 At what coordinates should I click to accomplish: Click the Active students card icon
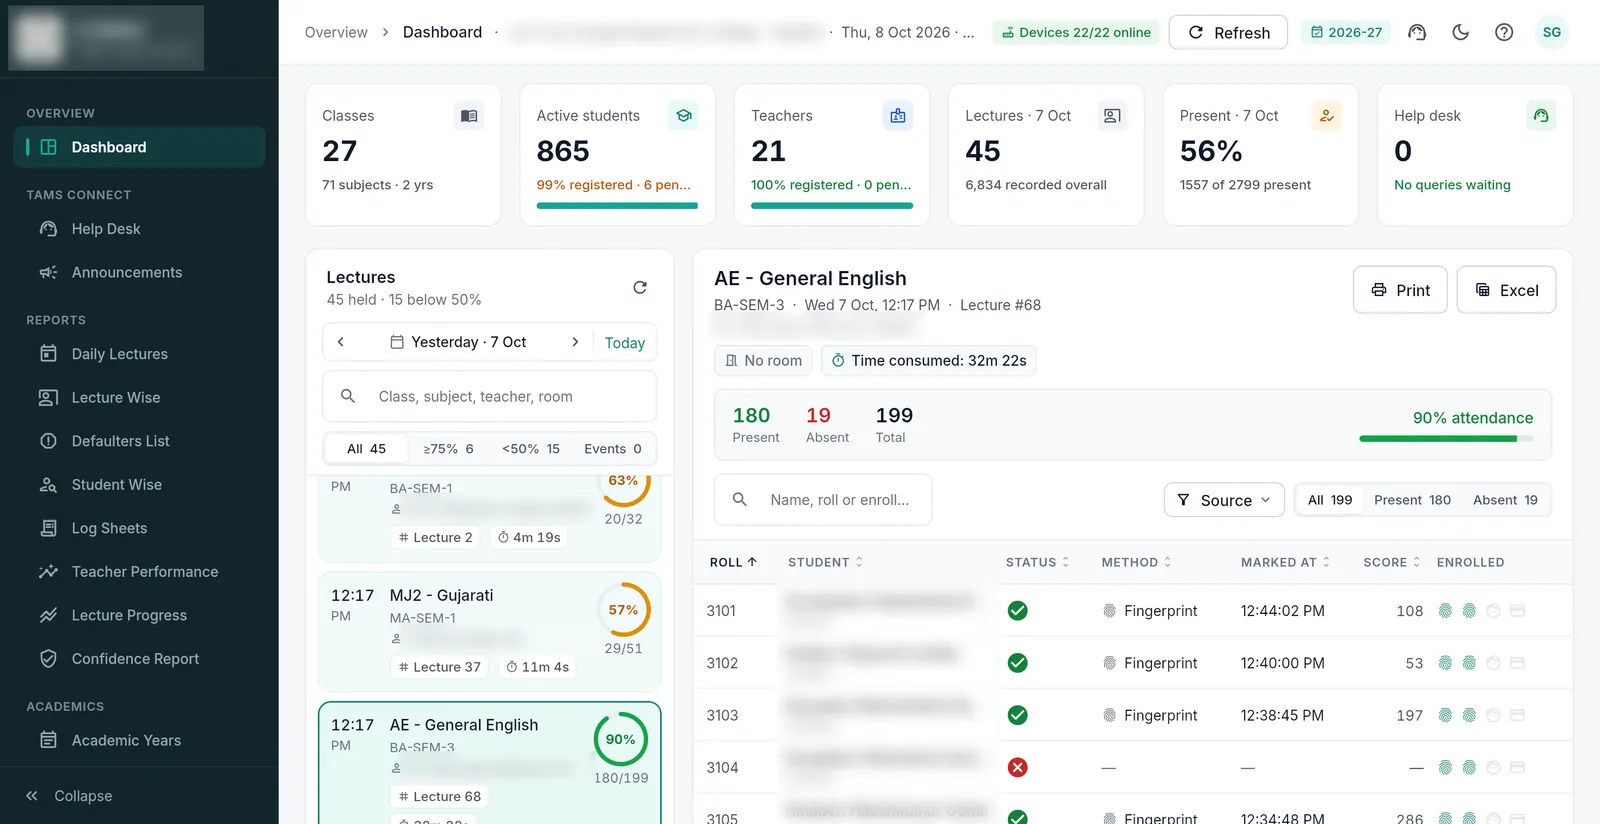[x=684, y=116]
